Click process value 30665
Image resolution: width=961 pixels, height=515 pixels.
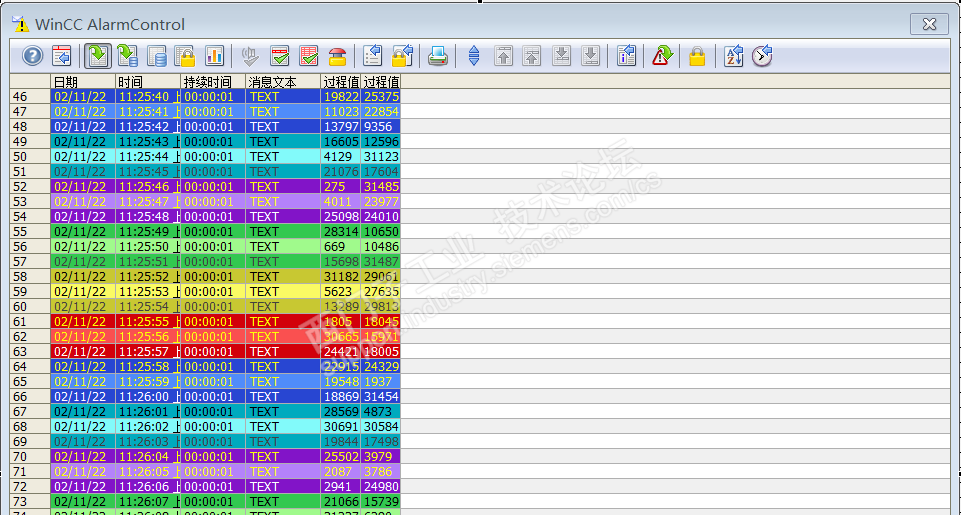pos(341,337)
